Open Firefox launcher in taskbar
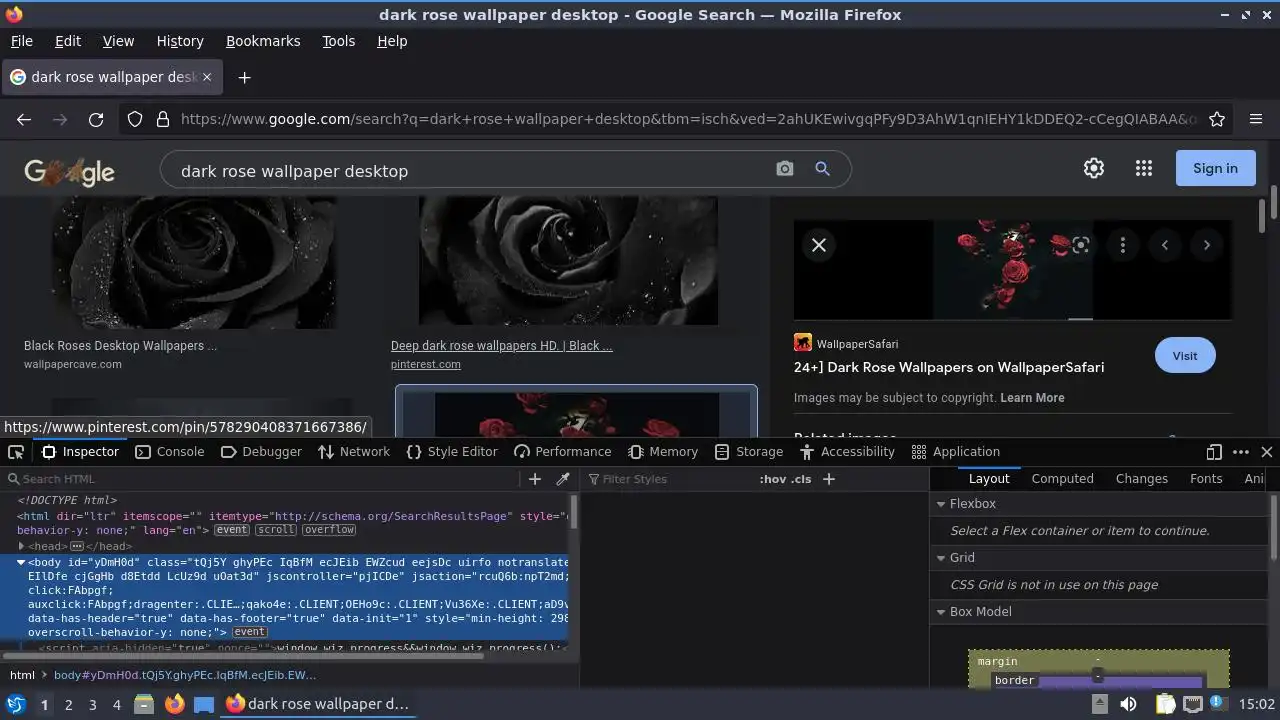1280x720 pixels. pos(174,704)
